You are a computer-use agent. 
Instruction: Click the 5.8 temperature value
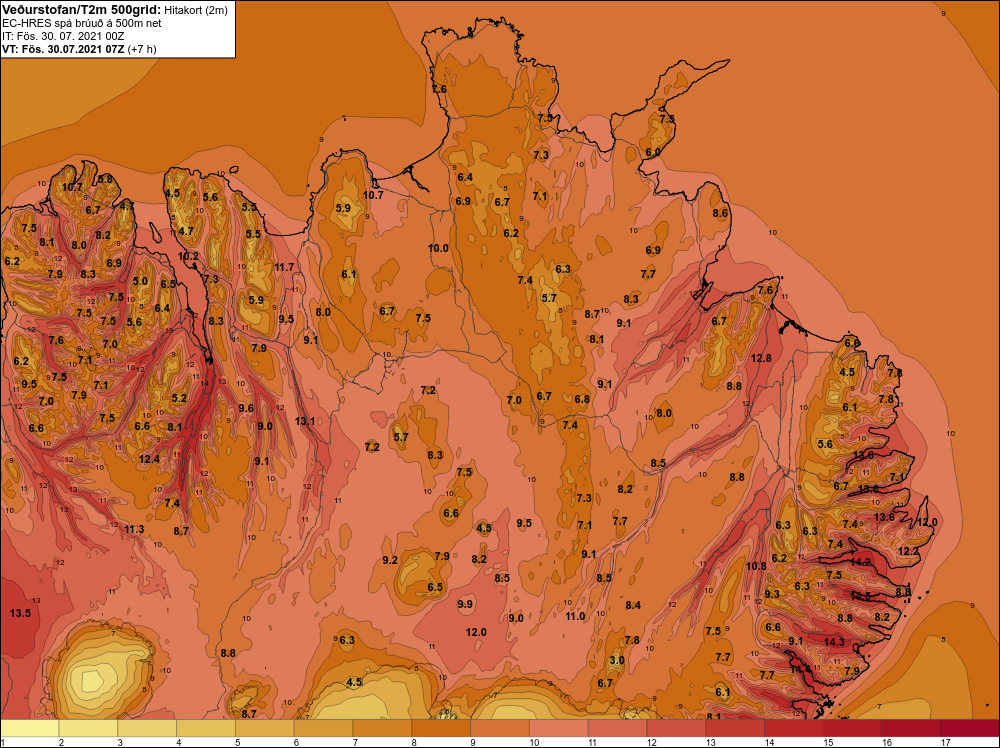tap(105, 179)
